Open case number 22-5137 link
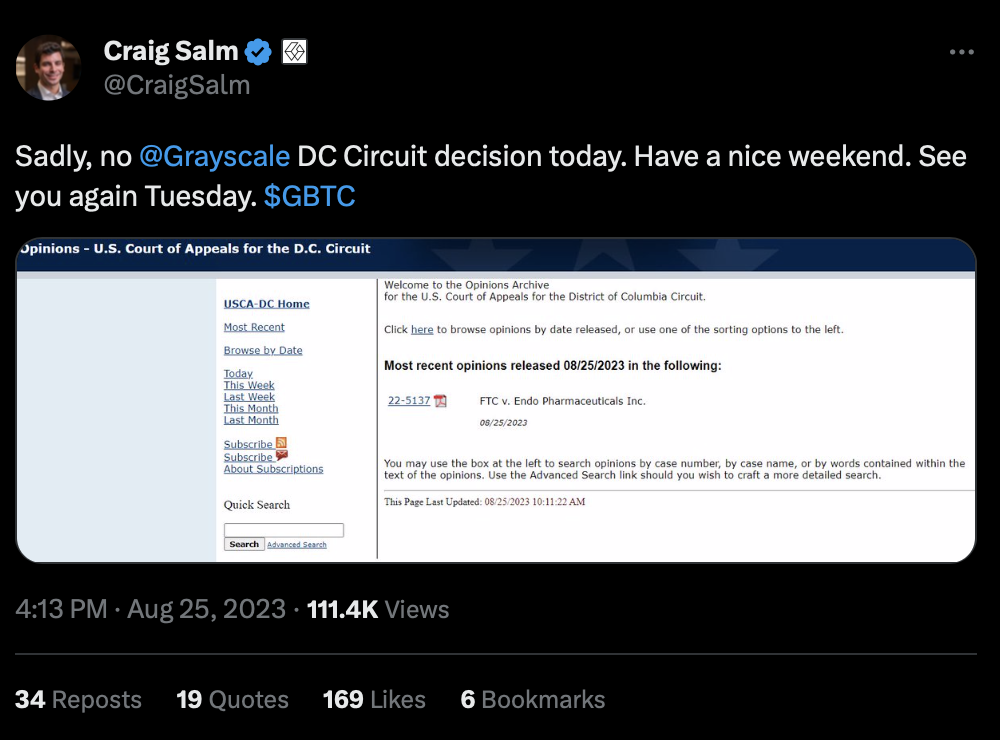This screenshot has height=740, width=1000. [x=408, y=401]
